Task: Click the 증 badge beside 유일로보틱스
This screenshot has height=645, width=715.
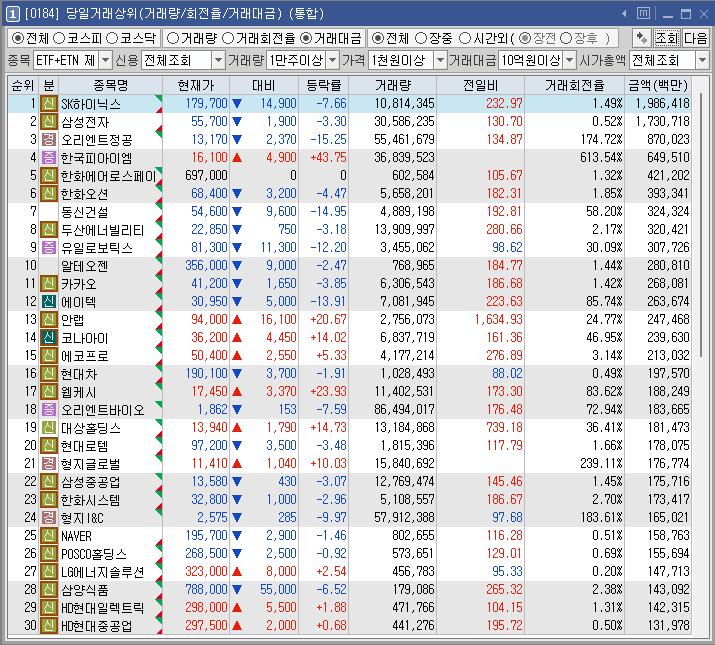Action: 48,247
